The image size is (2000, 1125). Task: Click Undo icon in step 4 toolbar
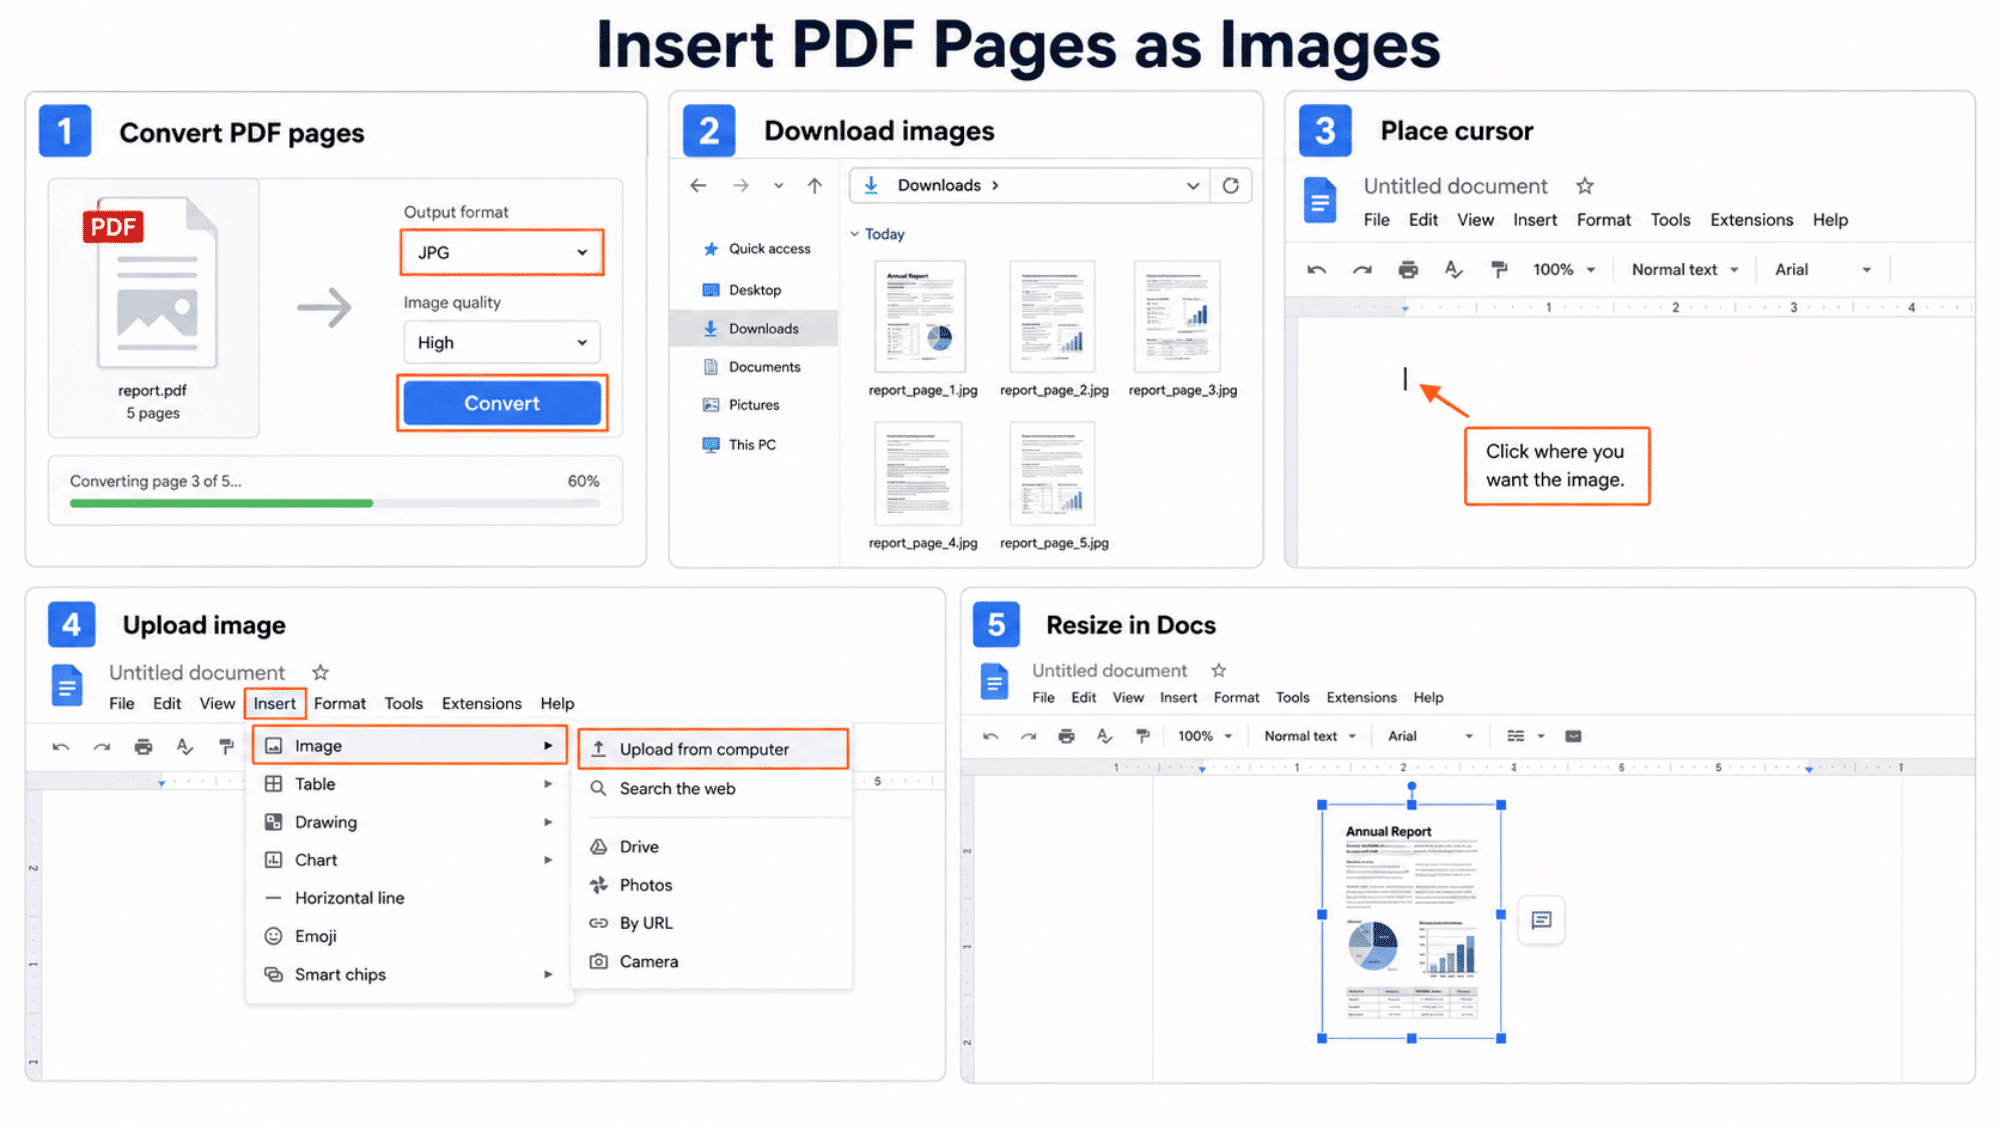[x=61, y=747]
